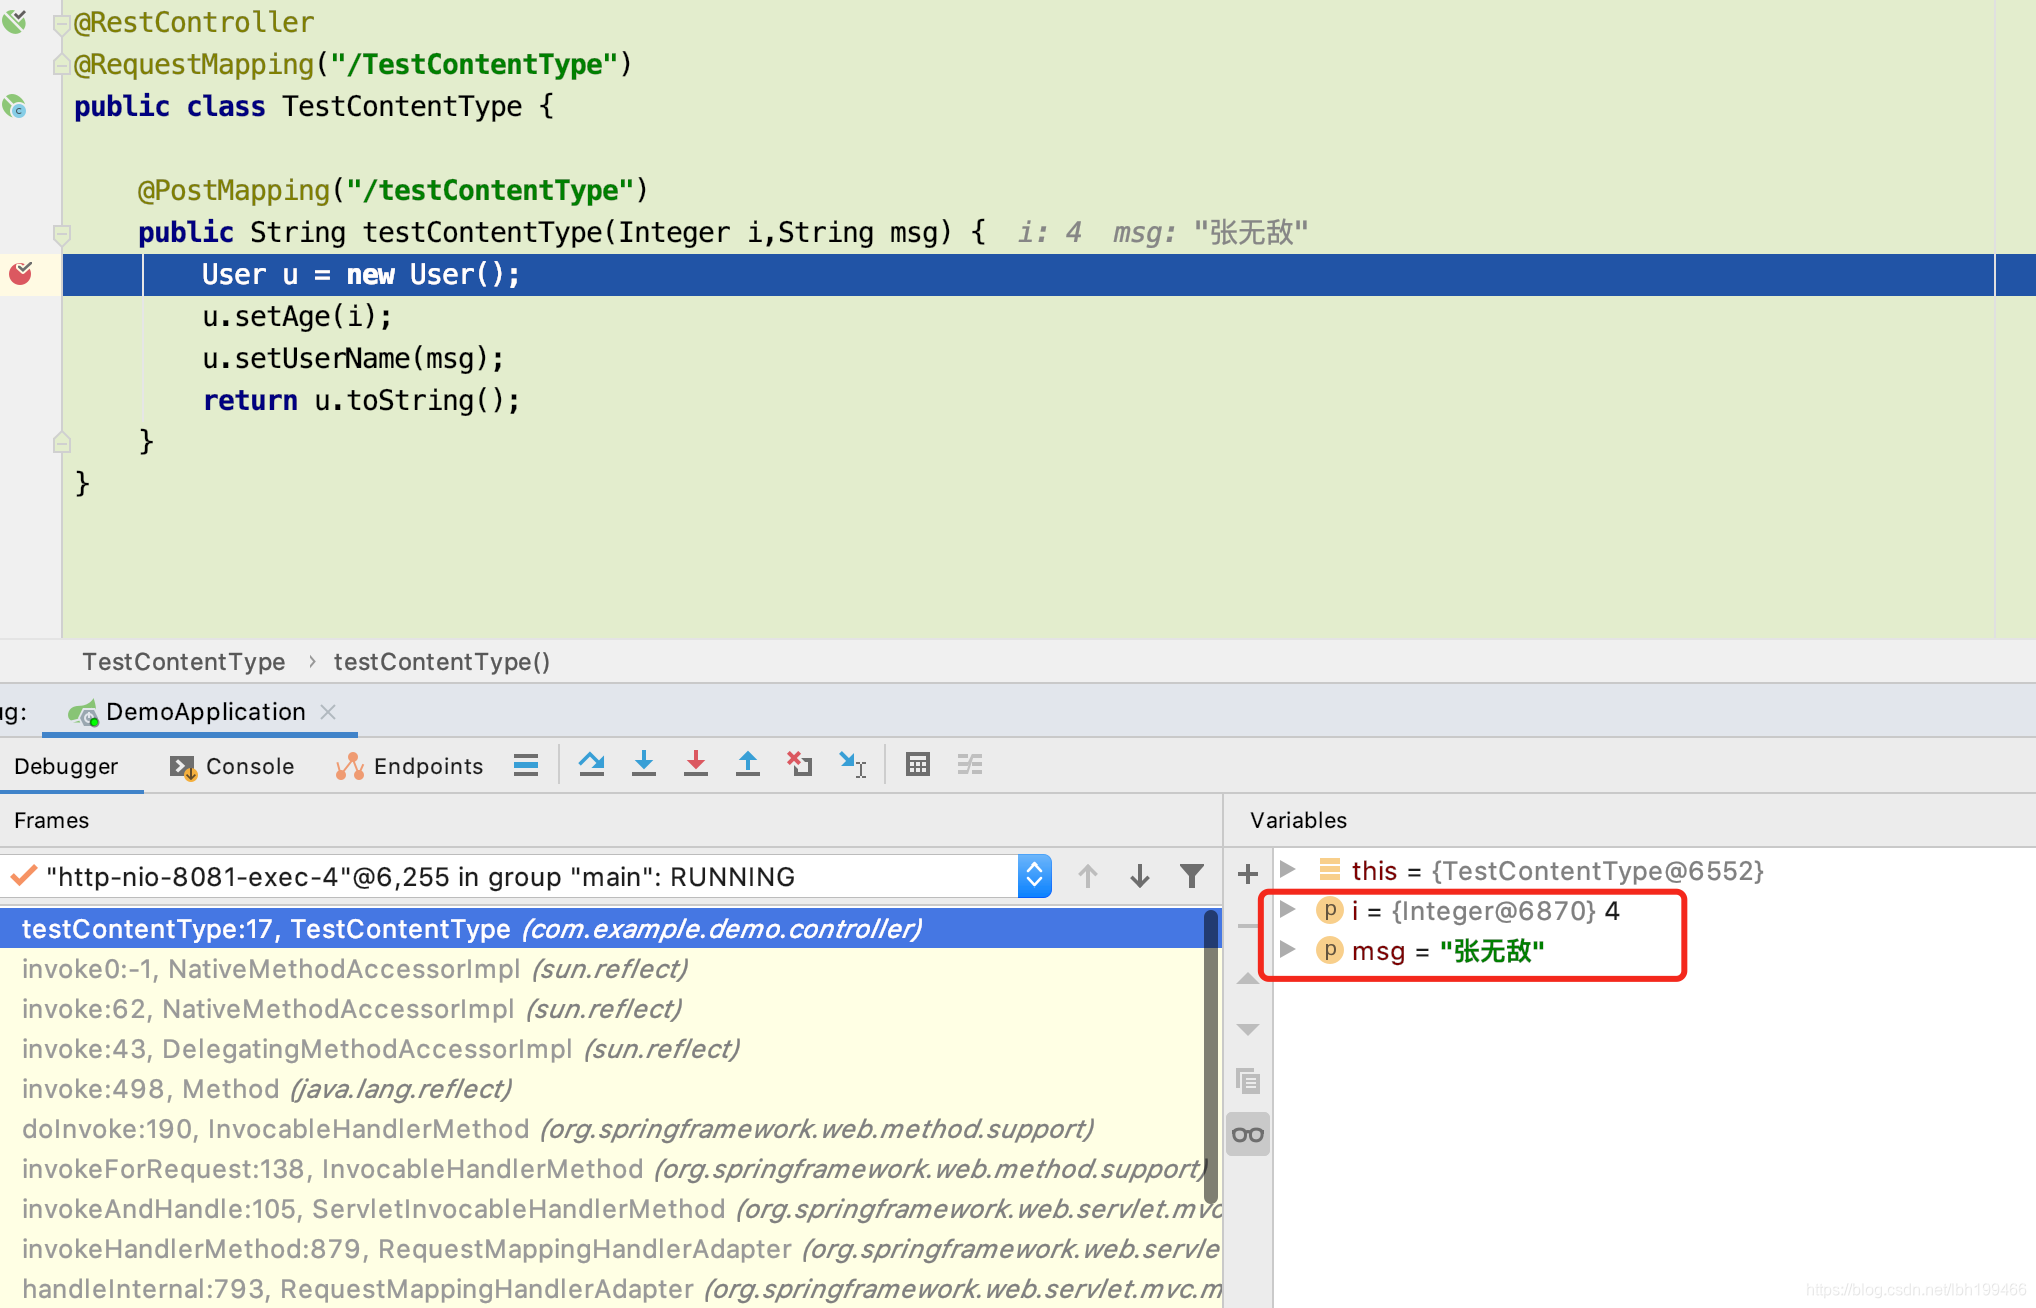The width and height of the screenshot is (2036, 1308).
Task: Click the gutter icon beside @RestController
Action: tap(15, 21)
